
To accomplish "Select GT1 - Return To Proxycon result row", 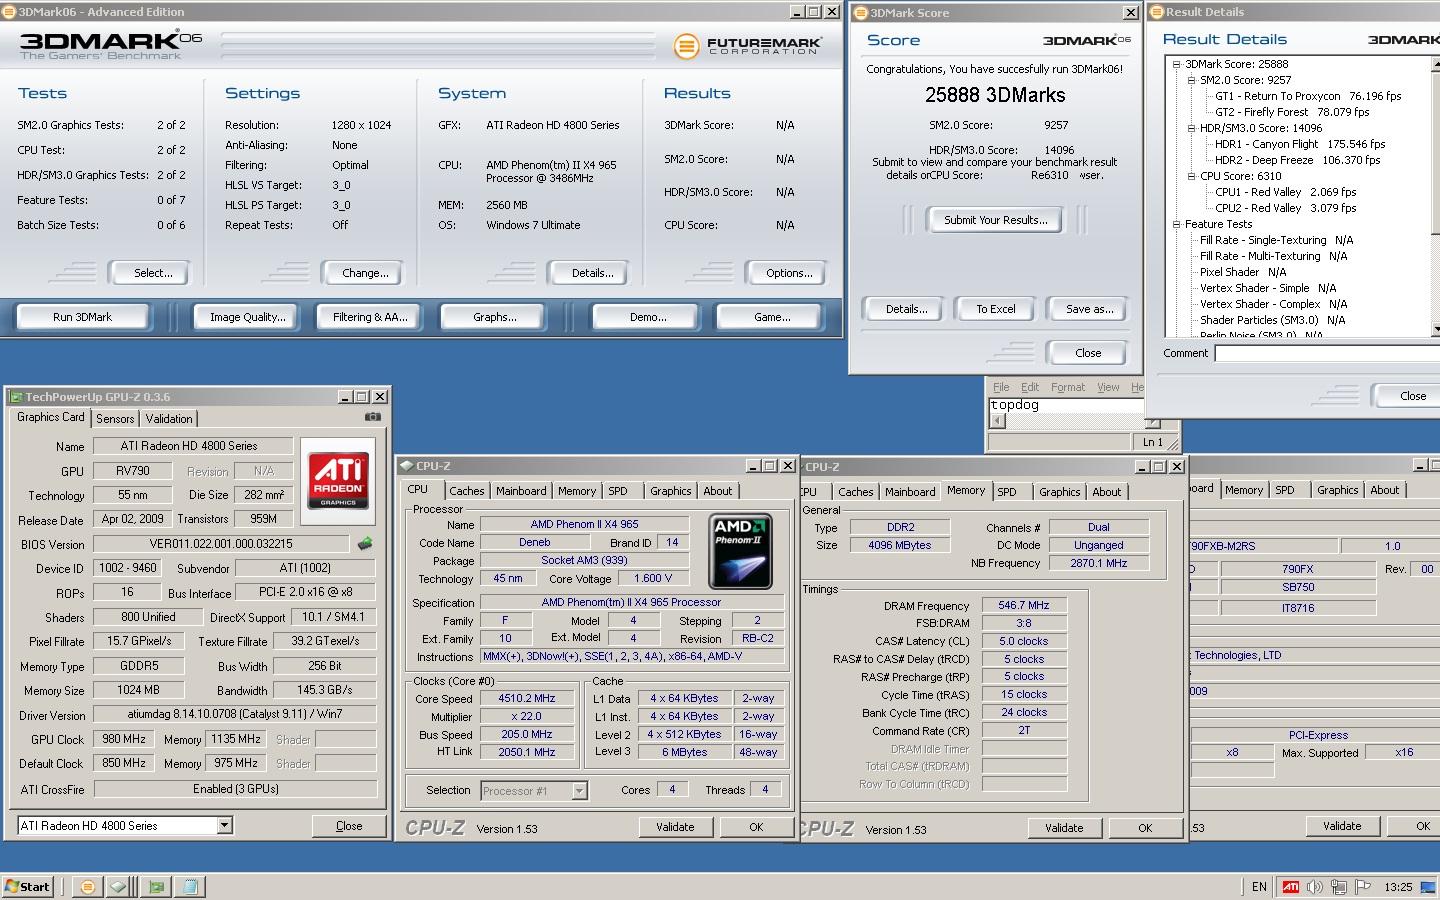I will click(x=1307, y=96).
